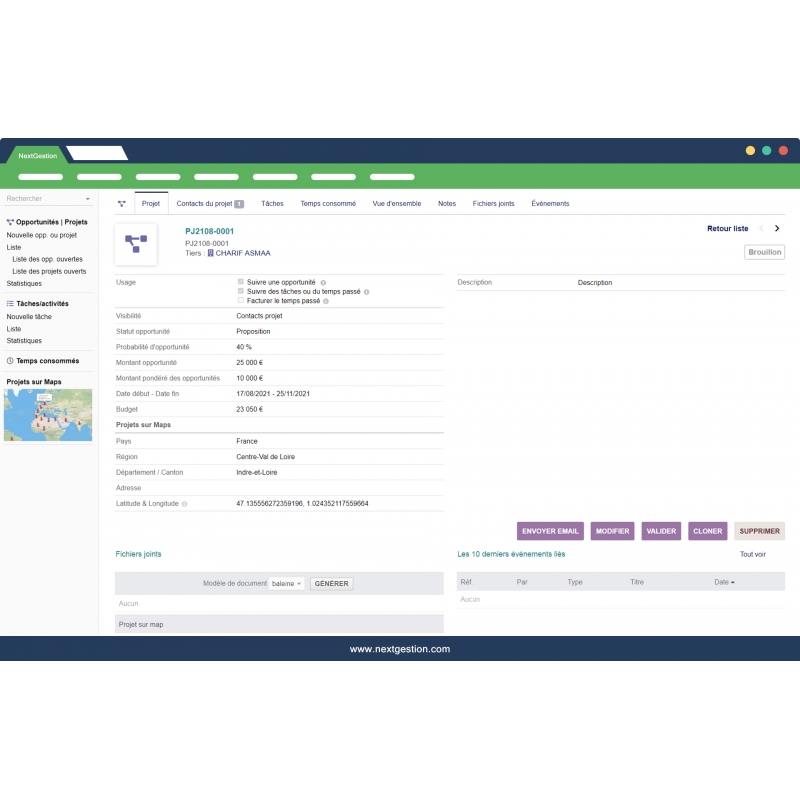Click the Opportunités | Projets sidebar icon

11,222
